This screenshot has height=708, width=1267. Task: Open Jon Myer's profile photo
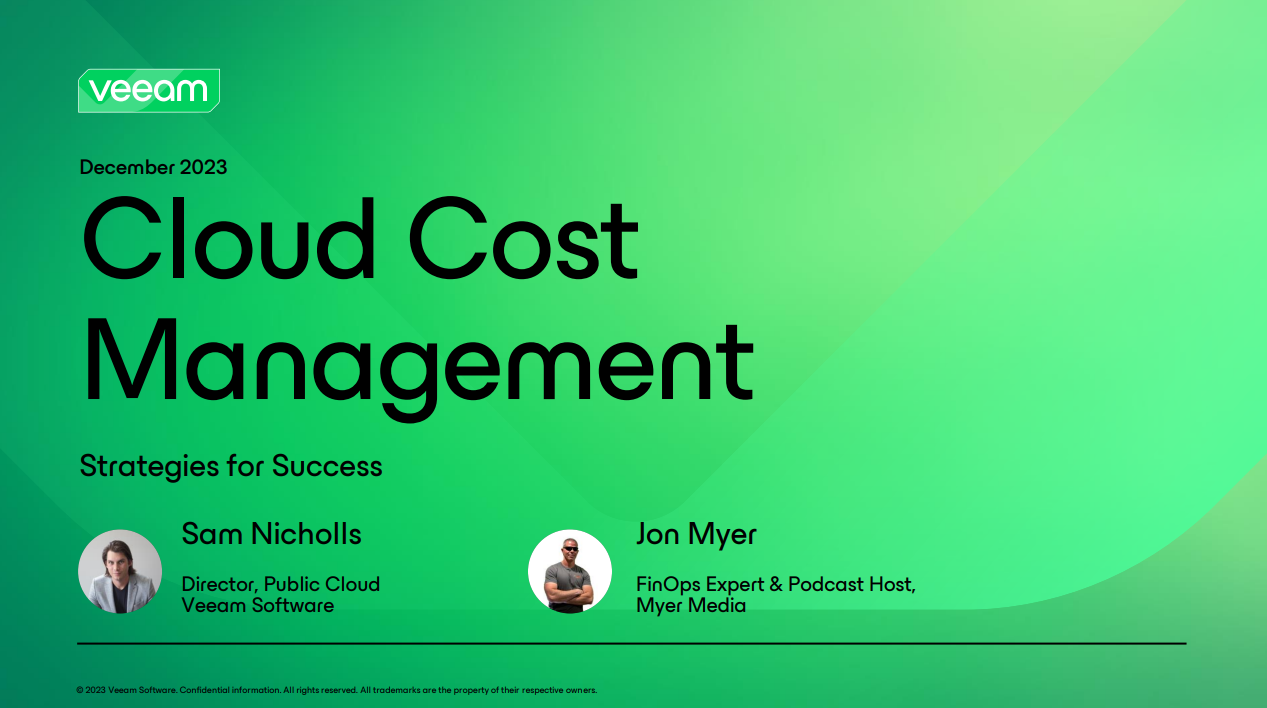(569, 571)
